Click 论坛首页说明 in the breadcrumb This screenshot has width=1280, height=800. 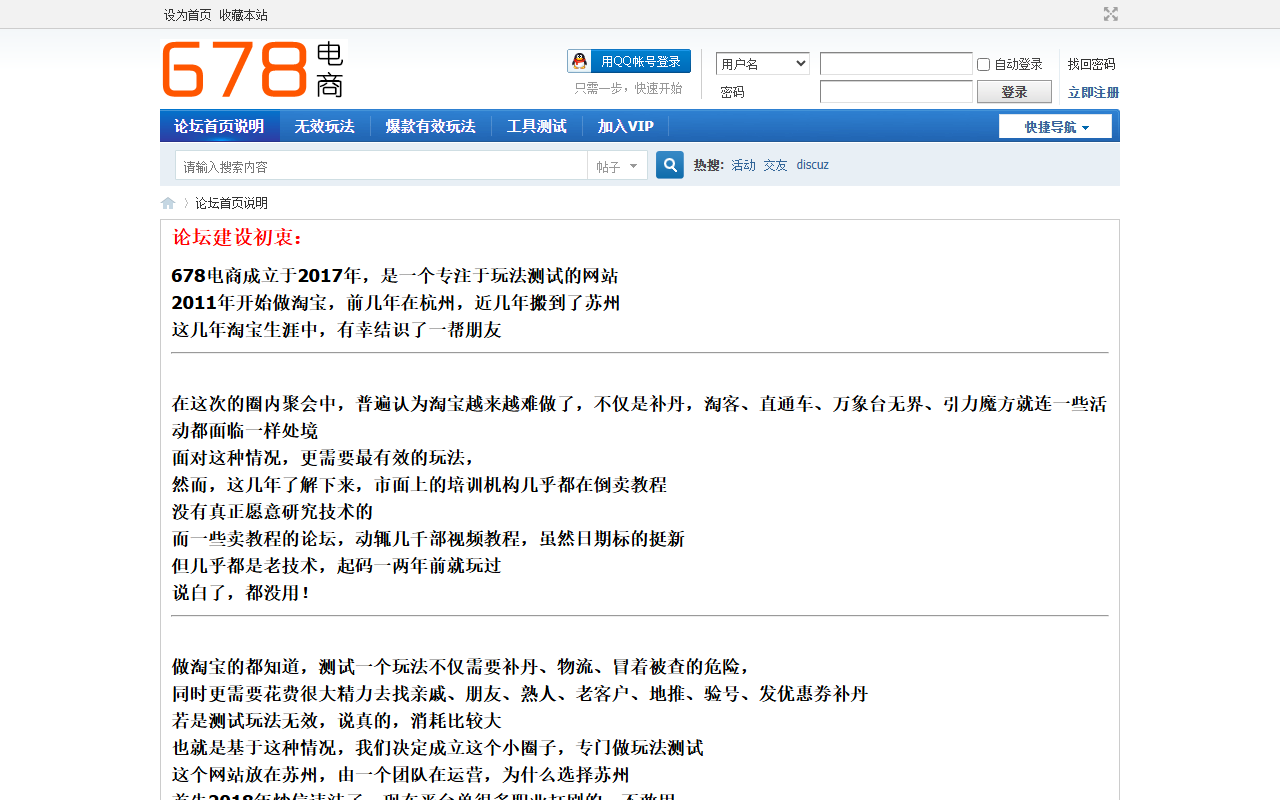coord(231,203)
